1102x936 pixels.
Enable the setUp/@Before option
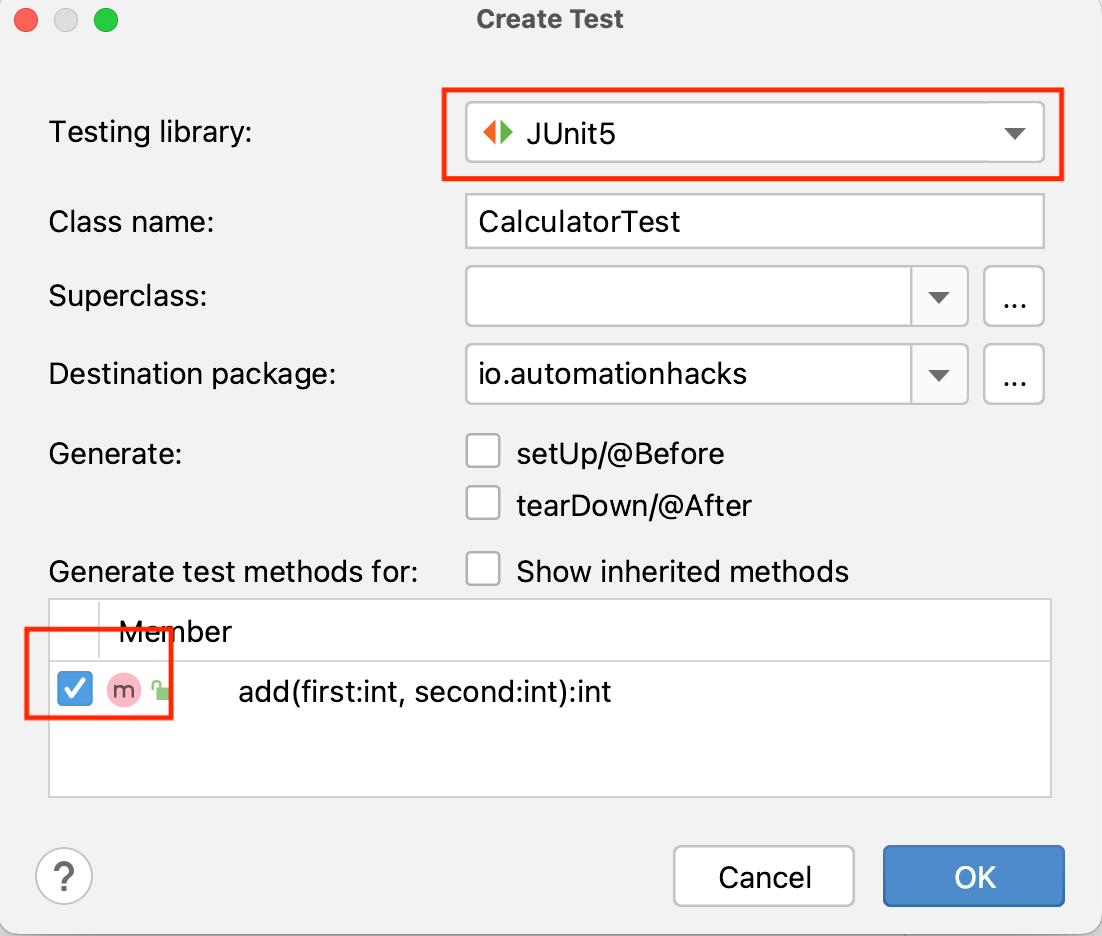click(x=483, y=451)
